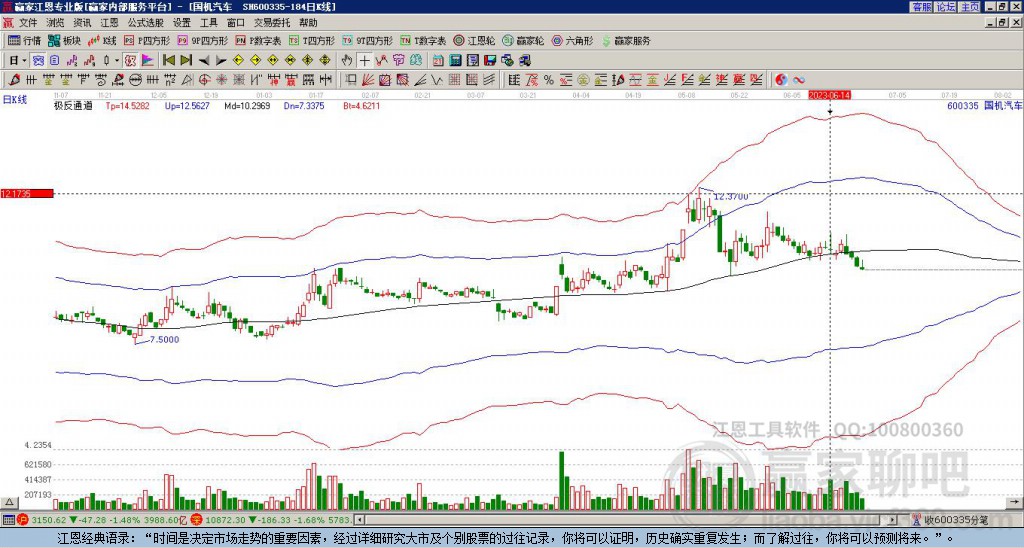Viewport: 1024px width, 548px height.
Task: Expand the 日 period dropdown arrow
Action: tap(25, 61)
